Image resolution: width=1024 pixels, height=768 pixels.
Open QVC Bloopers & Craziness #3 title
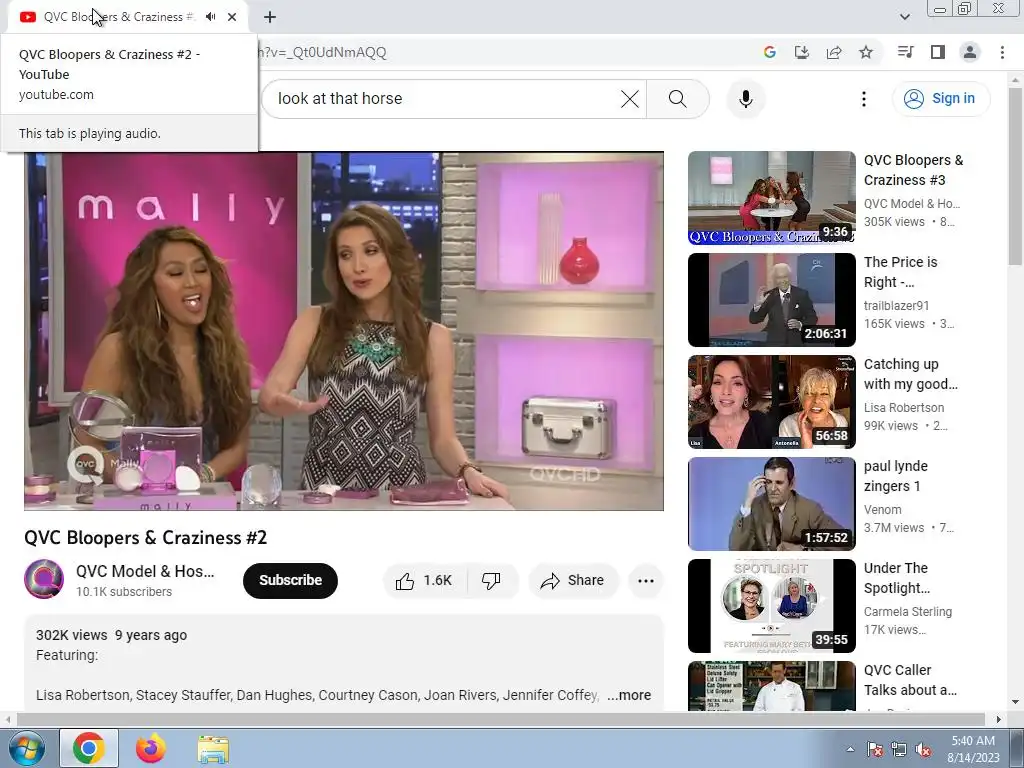913,170
